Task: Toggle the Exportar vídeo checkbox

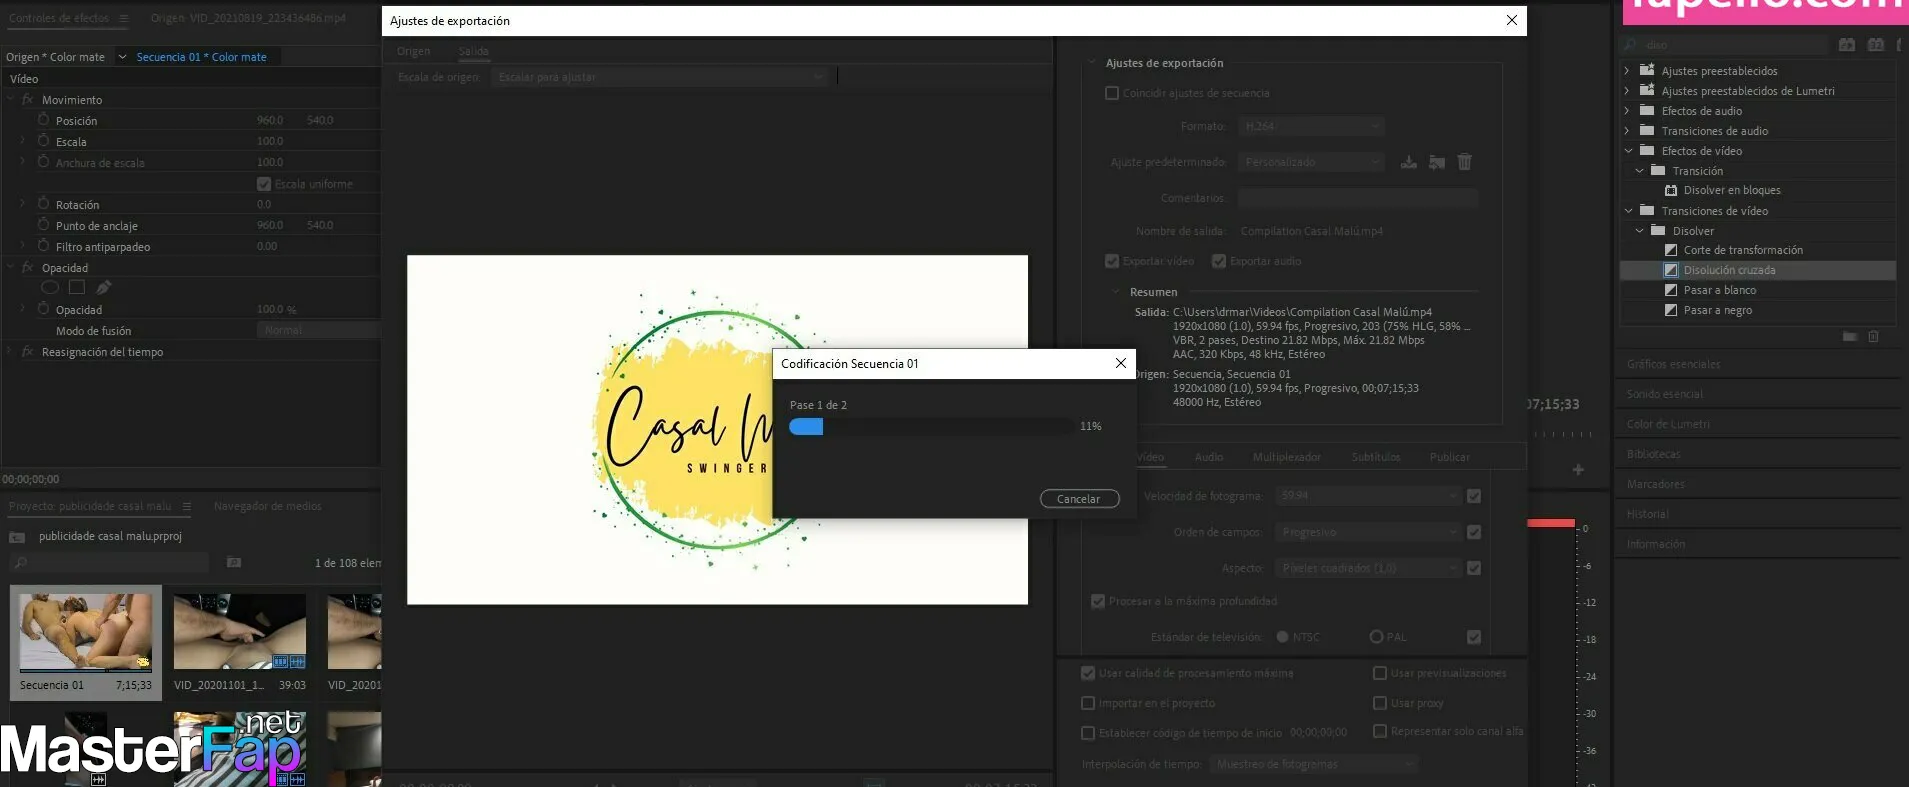Action: 1112,261
